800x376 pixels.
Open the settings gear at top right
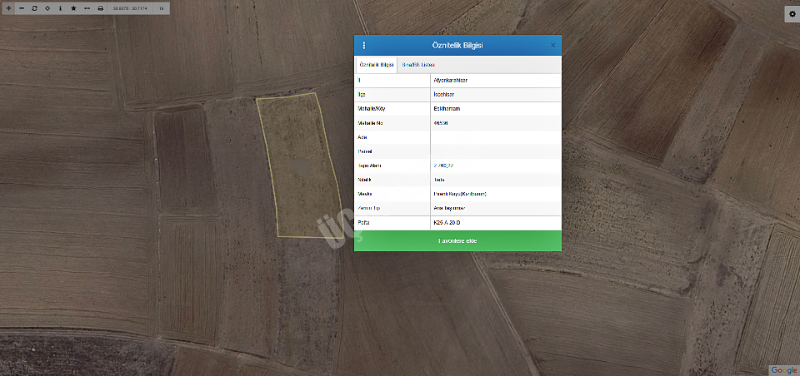click(792, 14)
